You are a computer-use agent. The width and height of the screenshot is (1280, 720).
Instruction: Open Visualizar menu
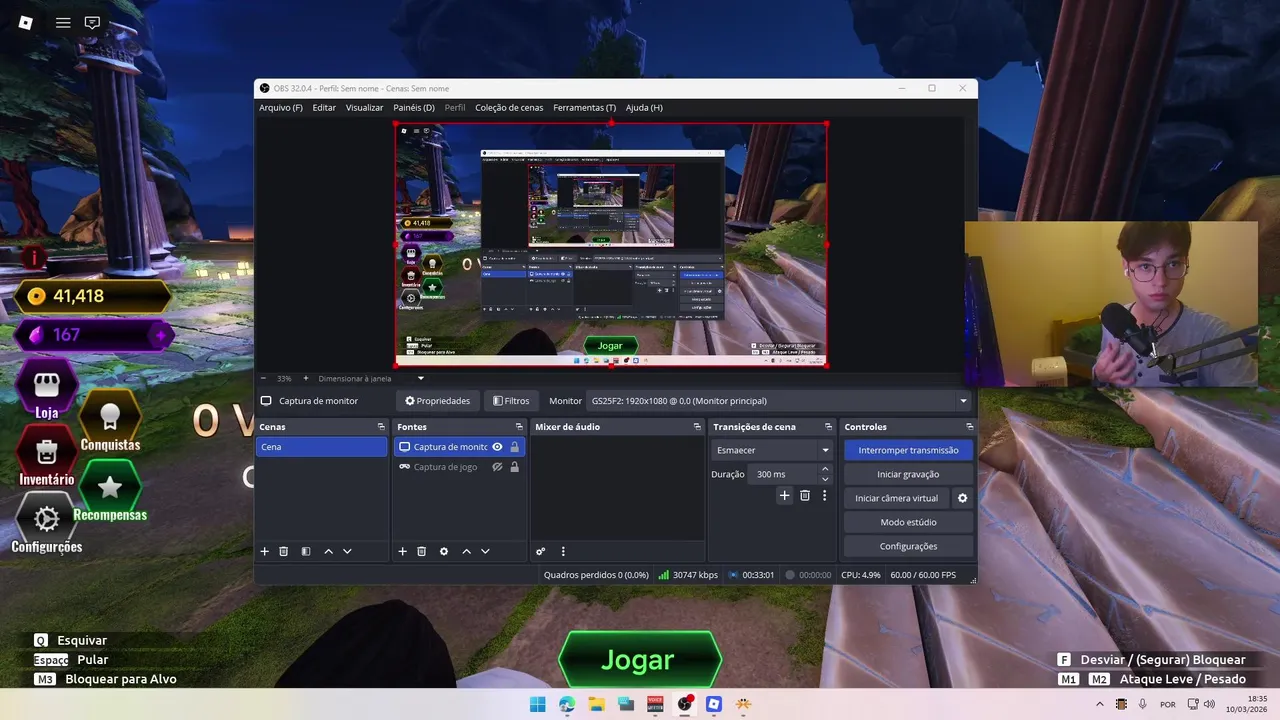point(364,107)
